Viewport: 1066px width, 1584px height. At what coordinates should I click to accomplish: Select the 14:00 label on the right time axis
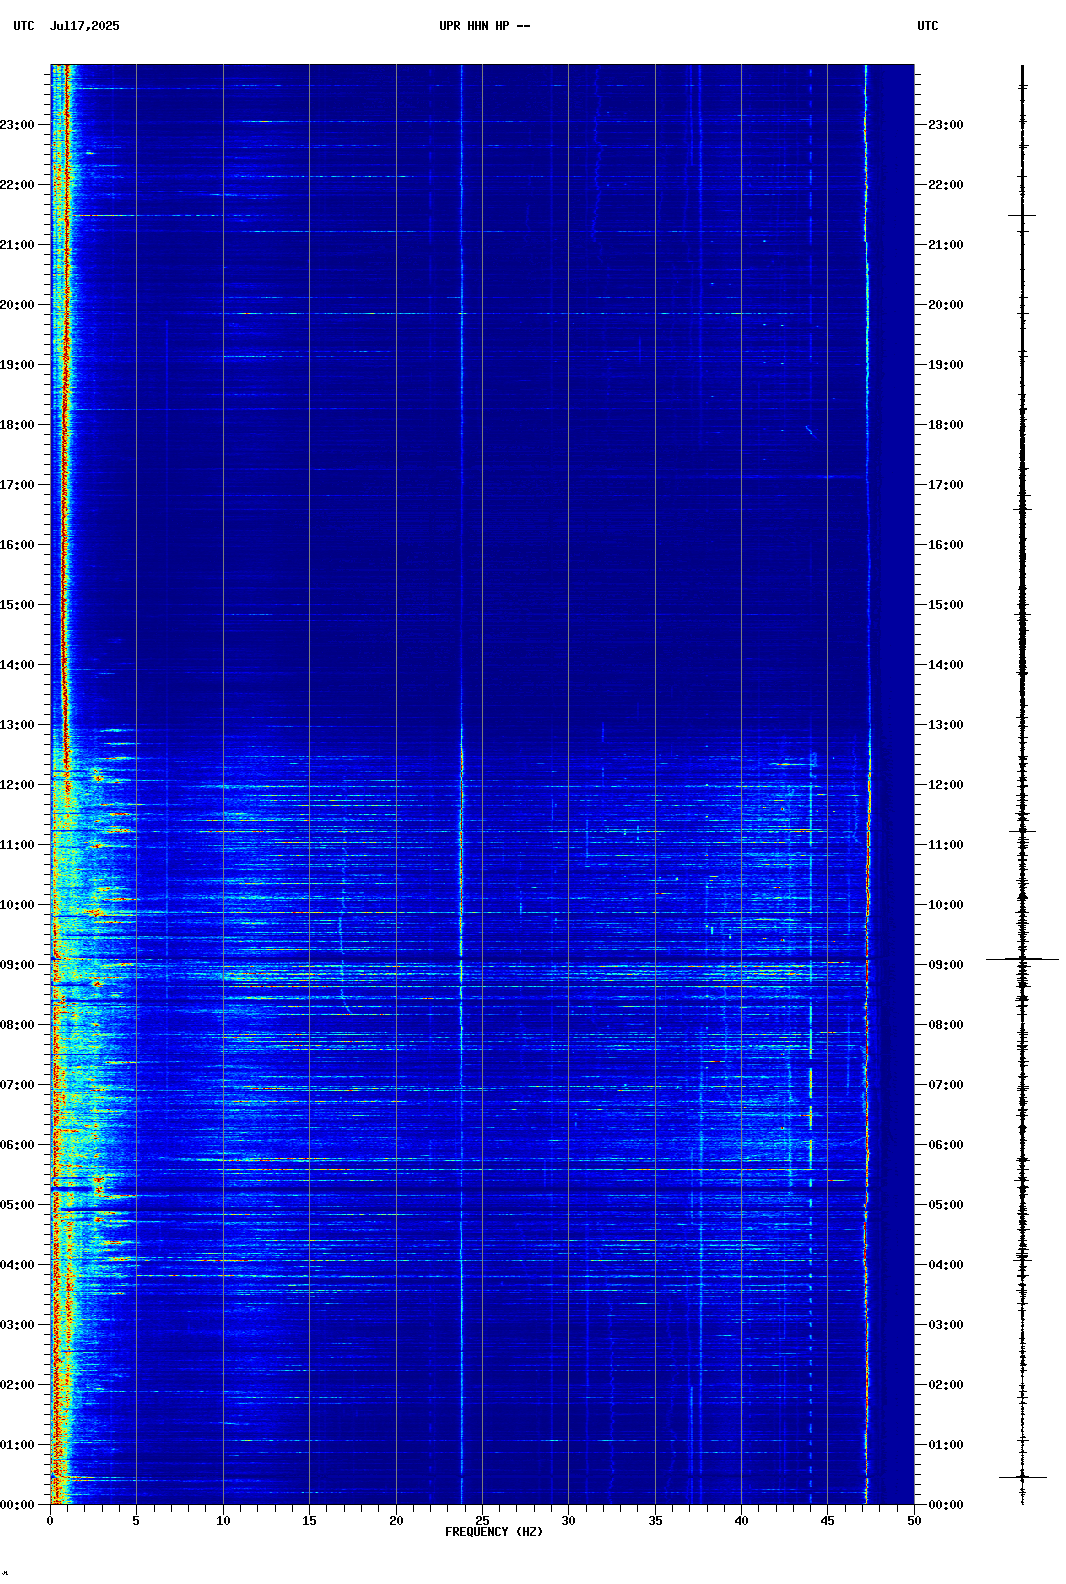[x=946, y=665]
